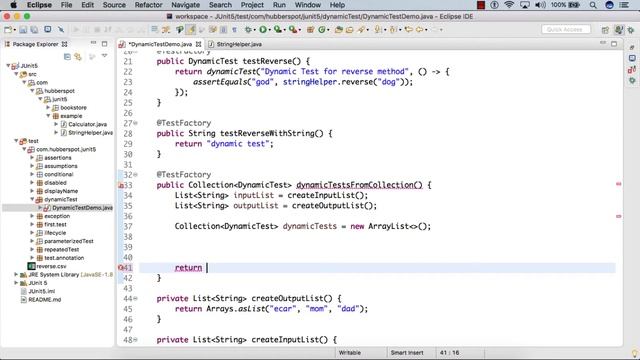This screenshot has width=640, height=360.
Task: Click the warning marker on line 33
Action: (121, 185)
